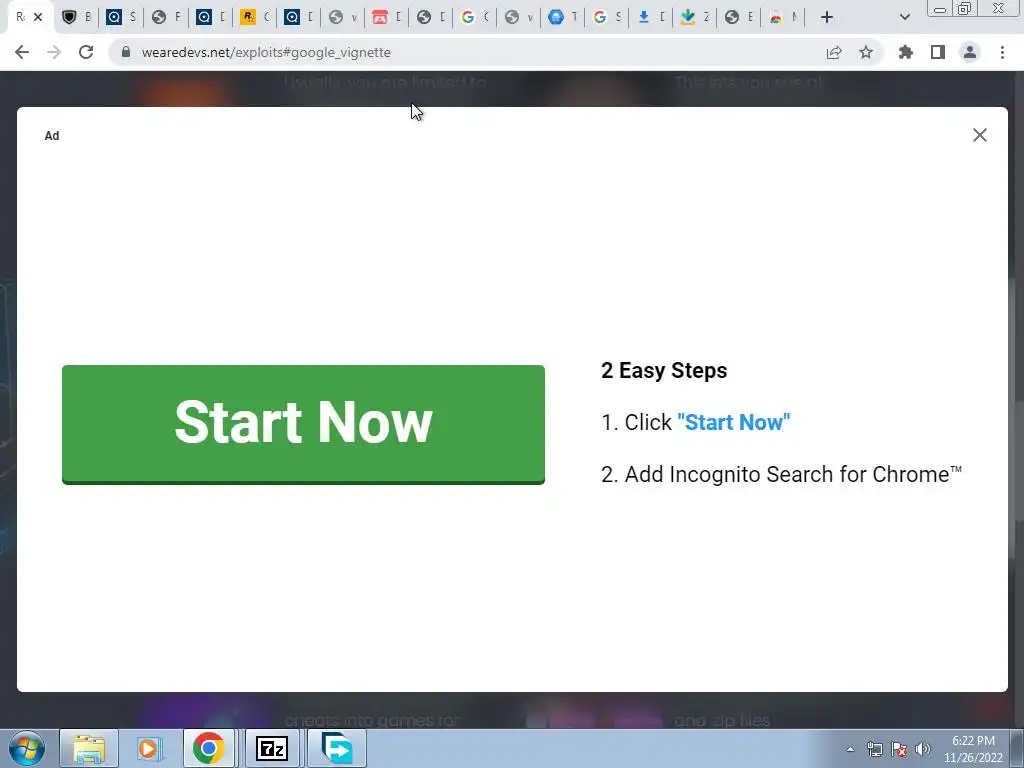The width and height of the screenshot is (1024, 768).
Task: Minimize the Chrome window
Action: click(940, 8)
